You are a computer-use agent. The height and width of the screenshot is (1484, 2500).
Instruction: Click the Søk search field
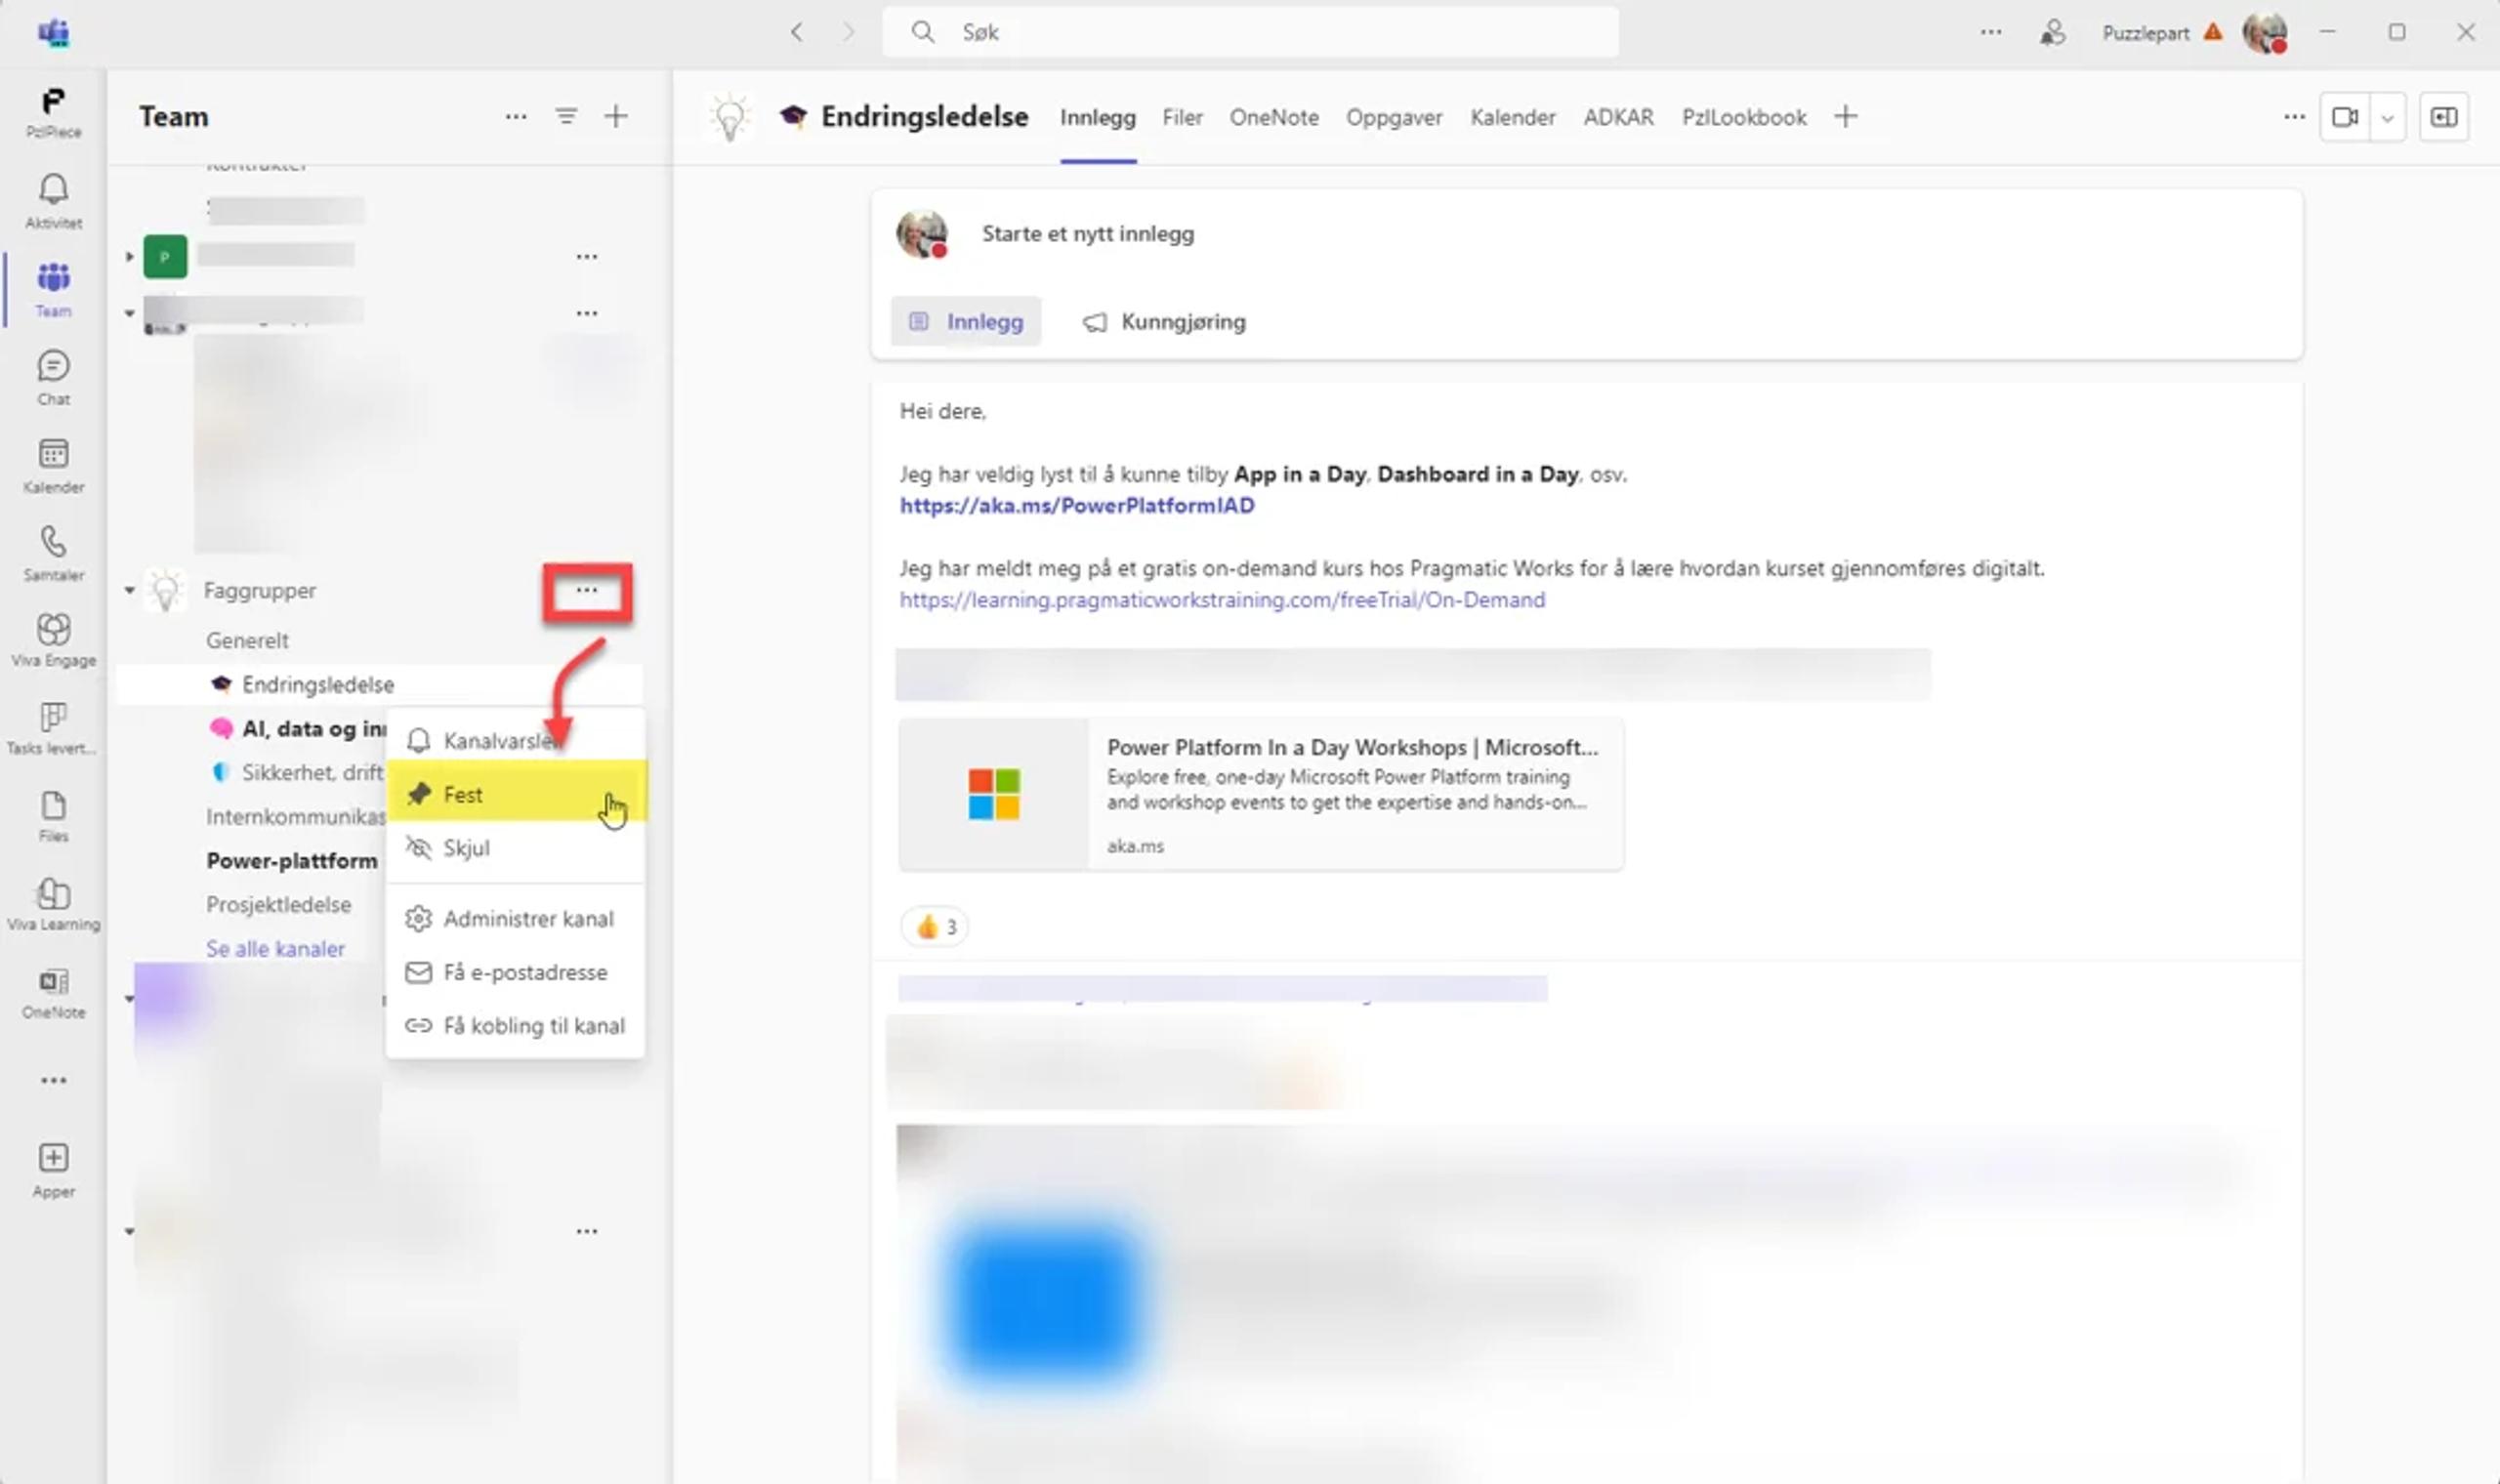[1250, 32]
